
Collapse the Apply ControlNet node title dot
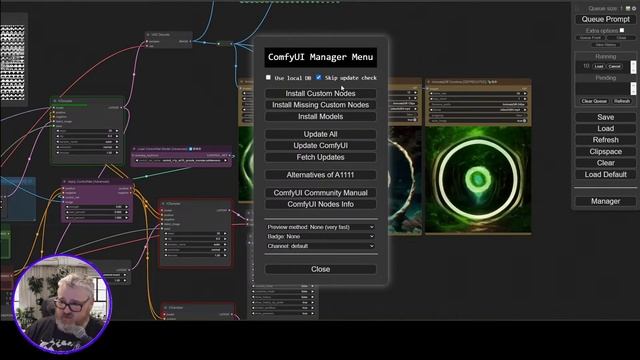coord(64,182)
